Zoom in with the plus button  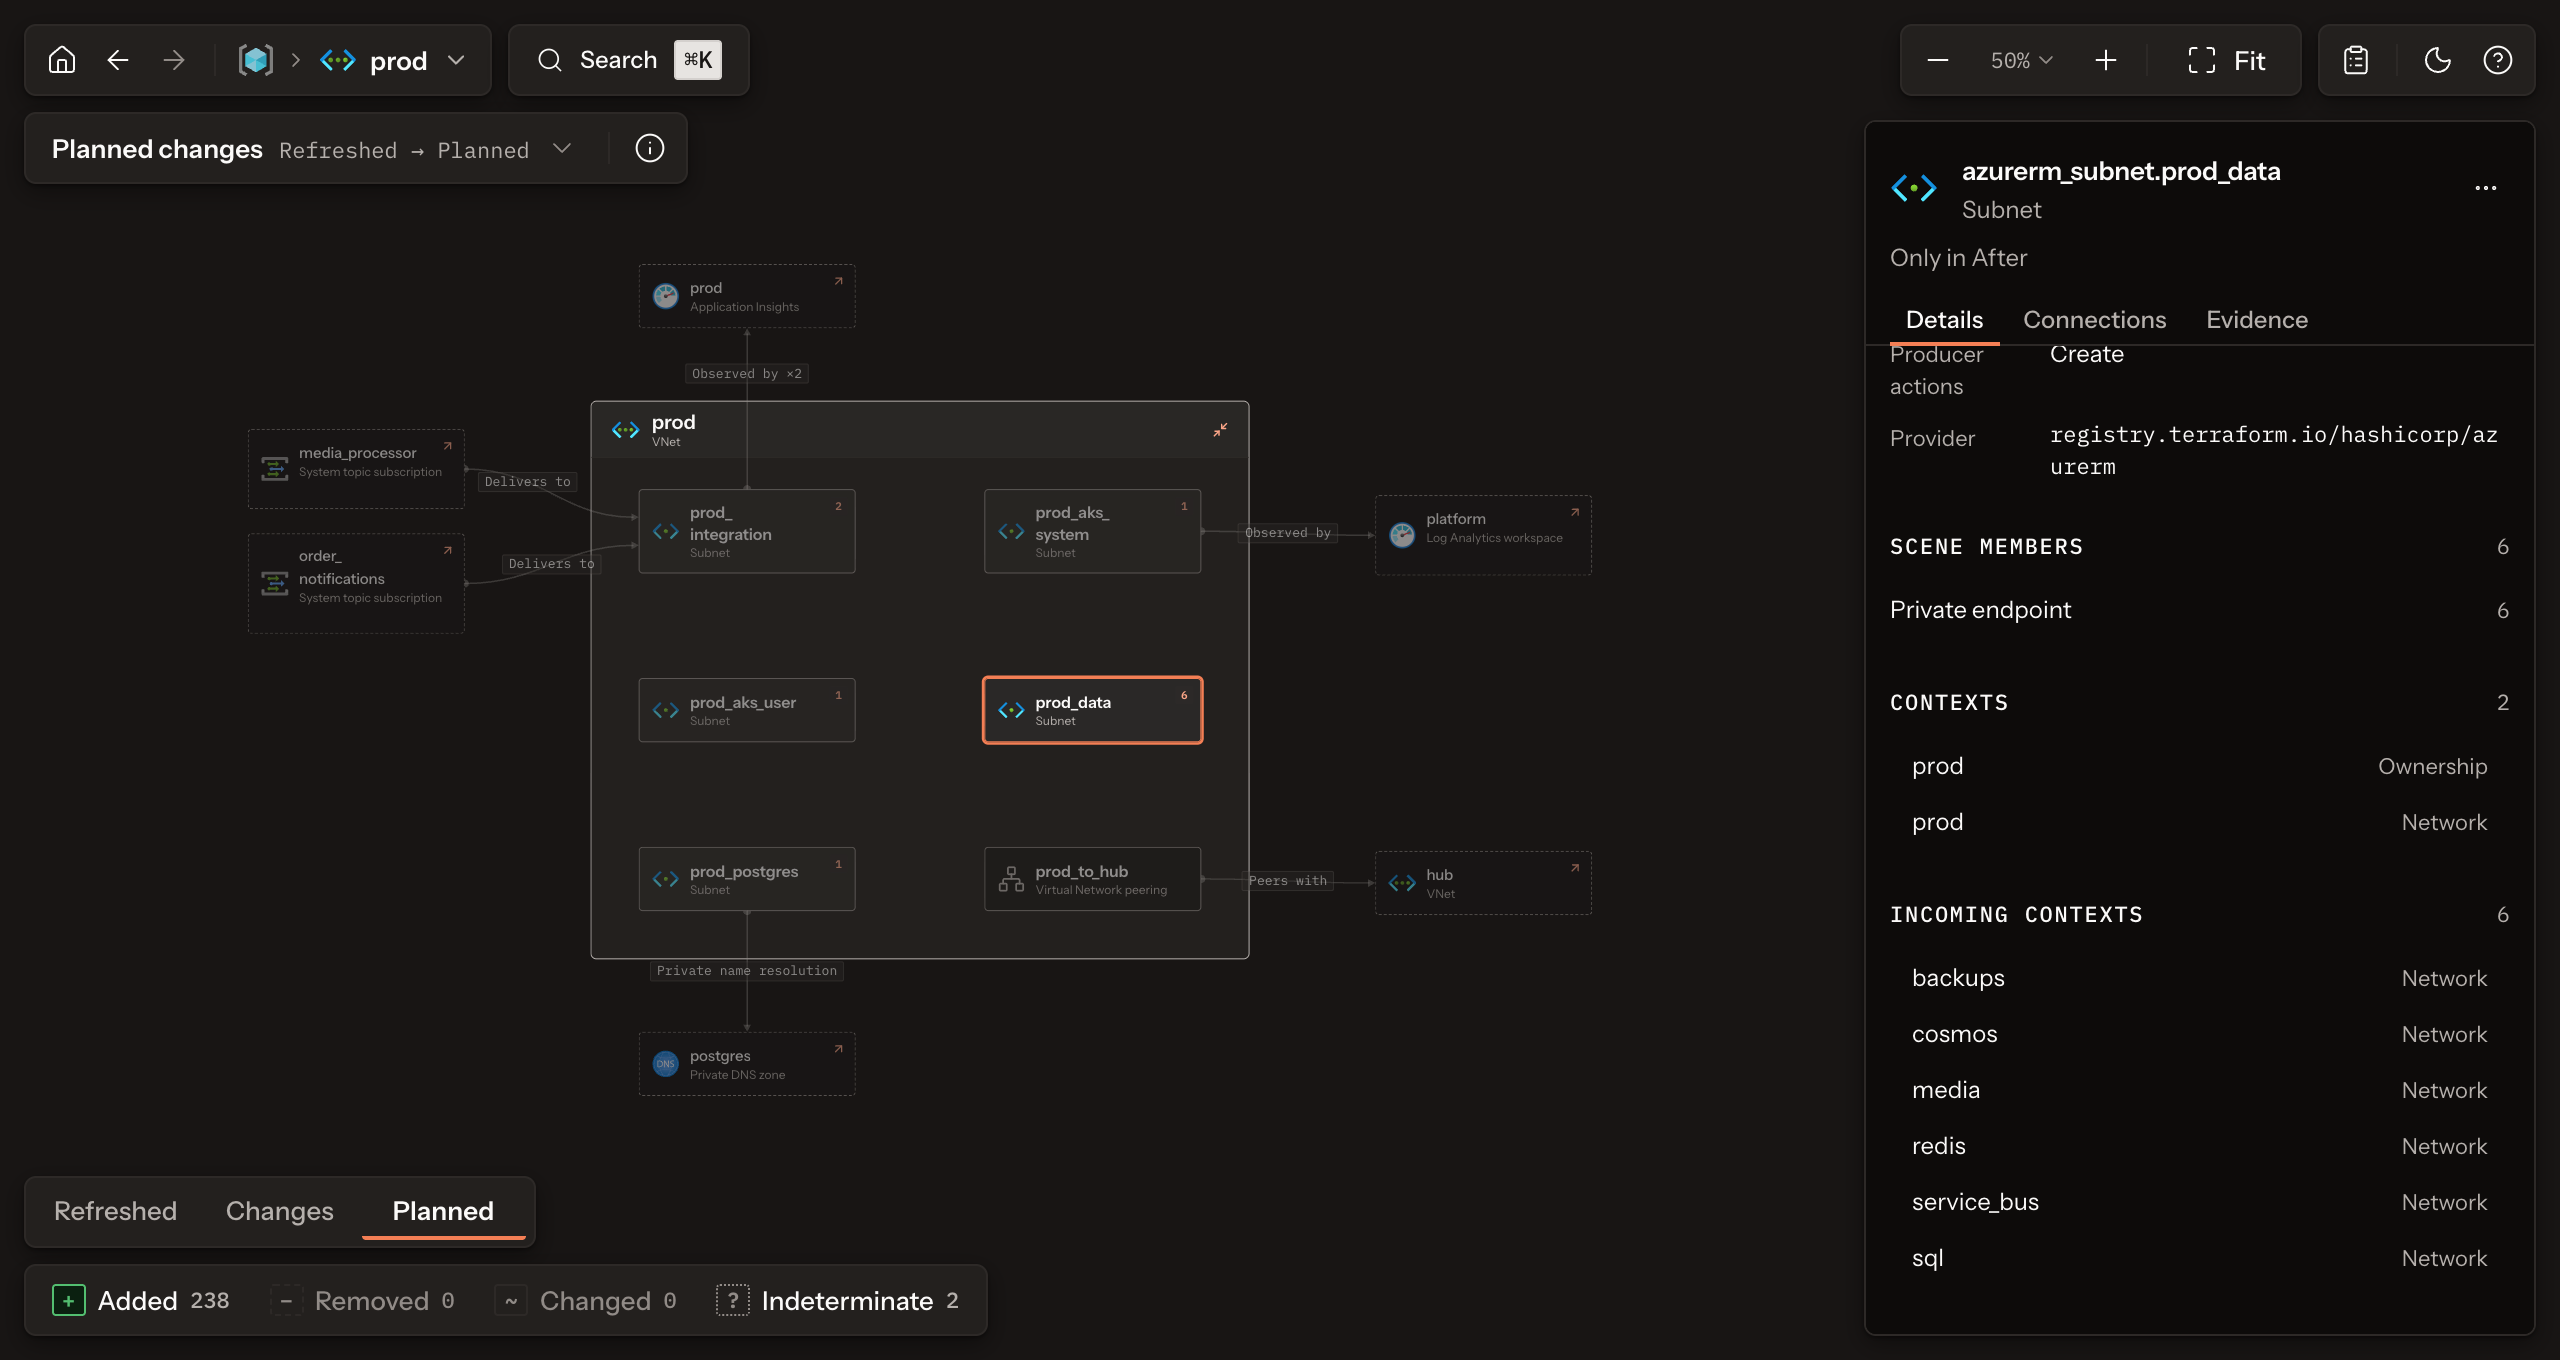pos(2106,60)
